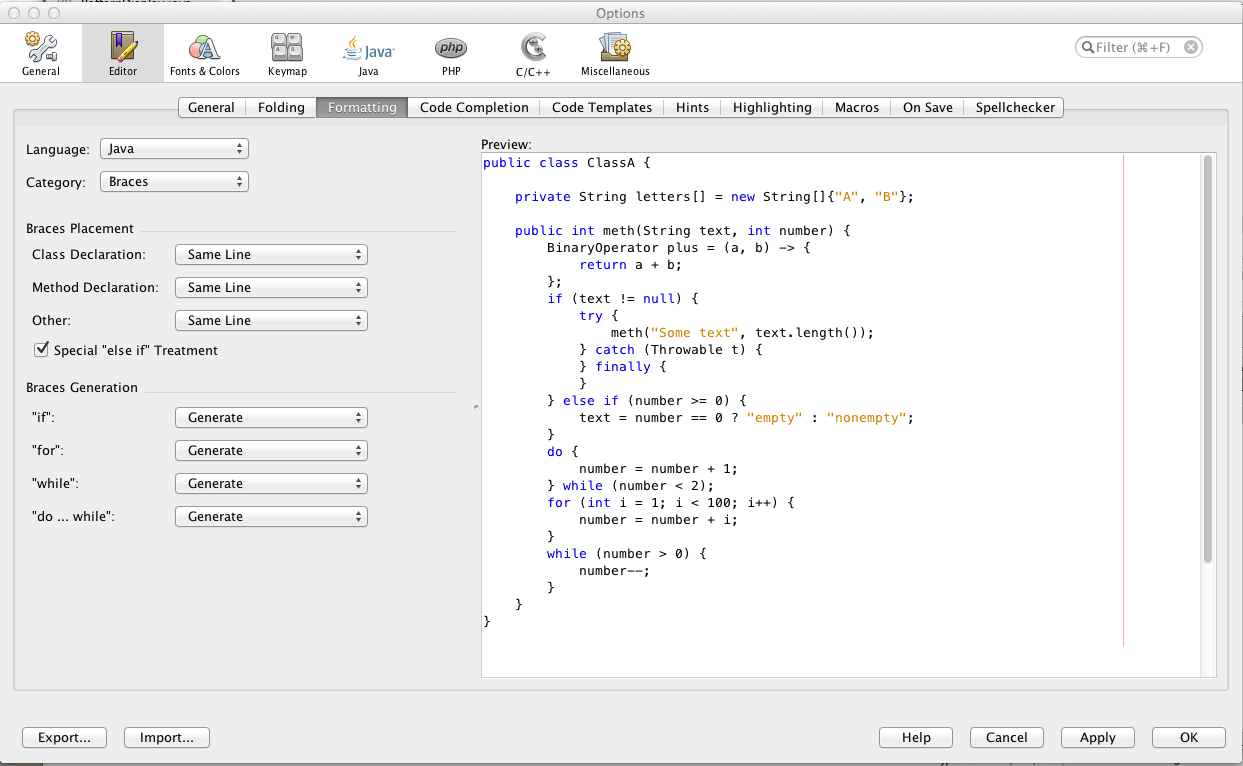Change Class Declaration brace placement
Screen dimensions: 1243x766
click(x=271, y=255)
